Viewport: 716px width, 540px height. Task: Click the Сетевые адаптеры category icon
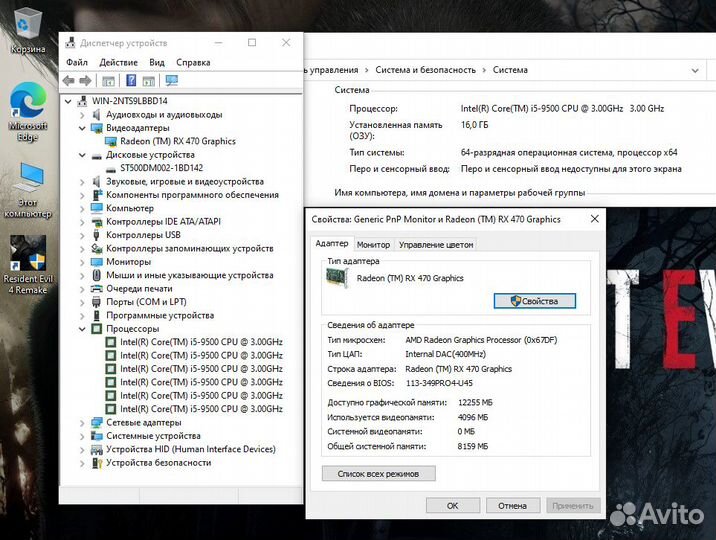(97, 423)
